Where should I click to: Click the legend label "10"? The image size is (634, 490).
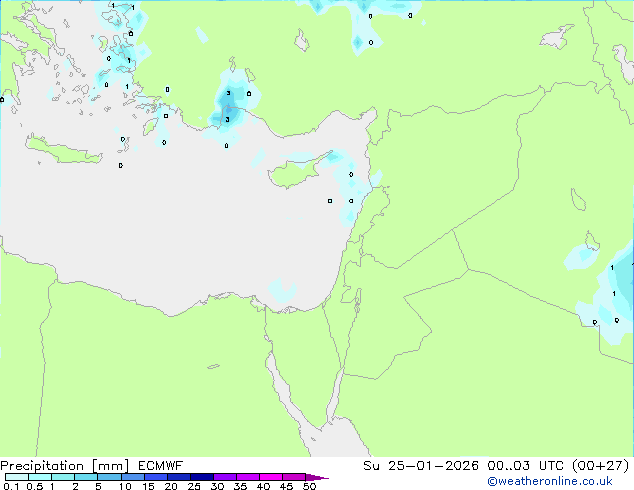(x=125, y=486)
